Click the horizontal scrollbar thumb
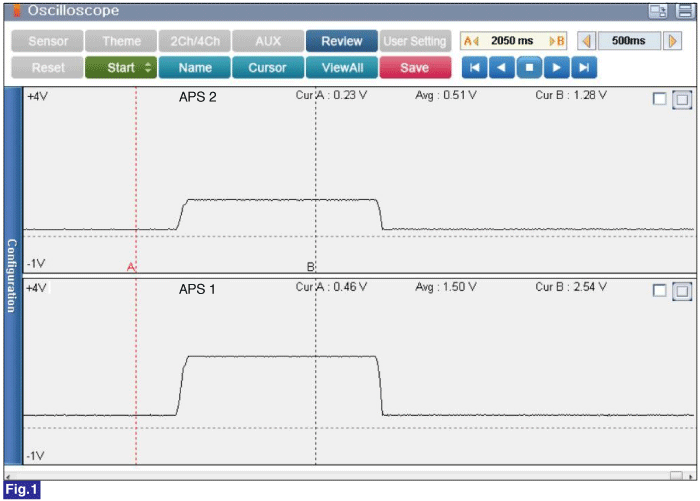The width and height of the screenshot is (700, 501). [676, 476]
